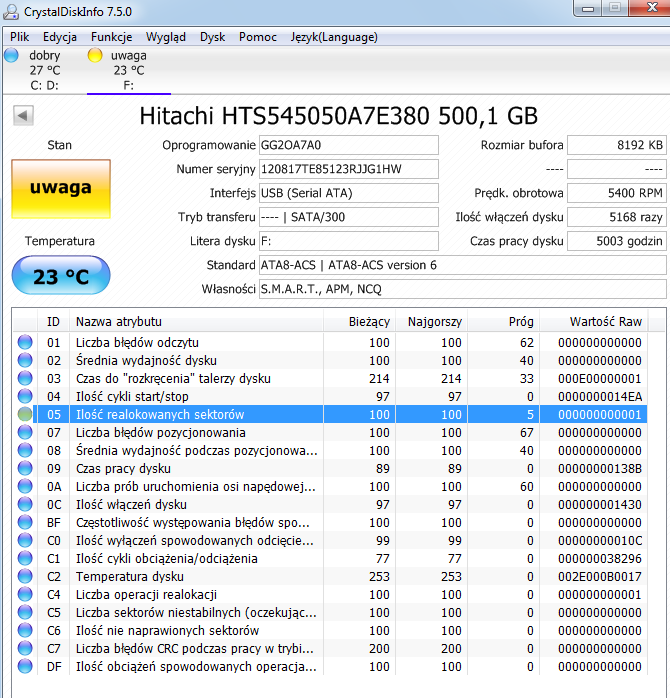Select row Temperatura dysku
The image size is (670, 698).
330,576
